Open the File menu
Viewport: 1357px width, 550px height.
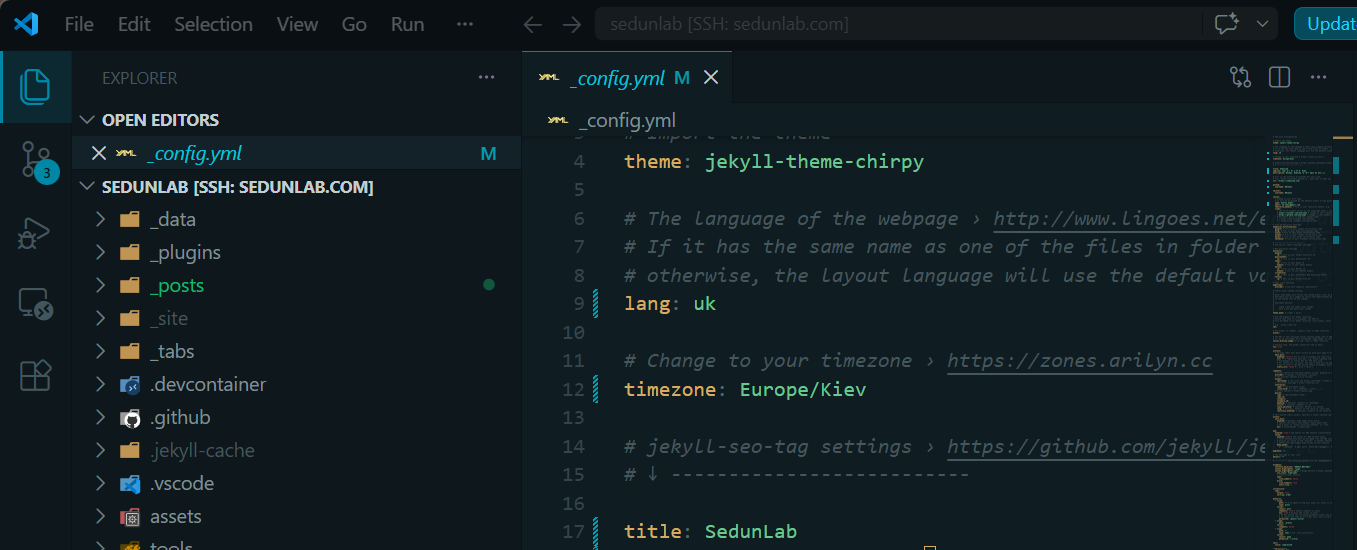[79, 25]
